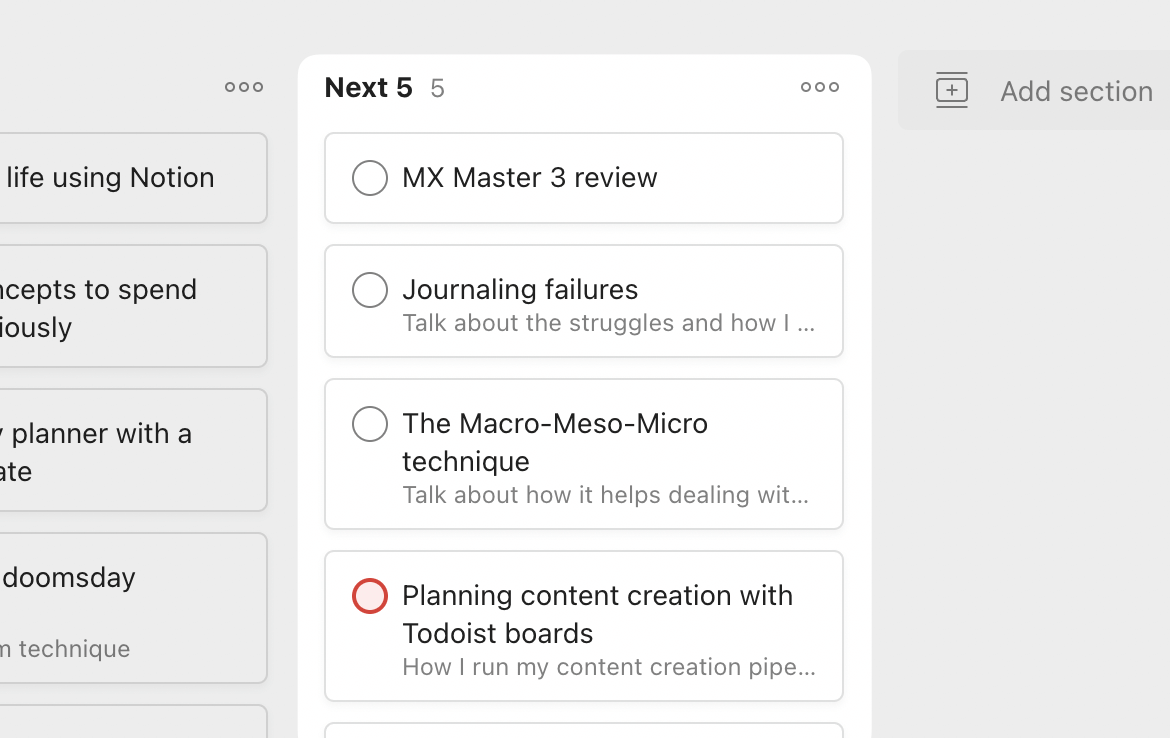Click 'How I run my content creation' description
Image resolution: width=1170 pixels, height=738 pixels.
click(608, 667)
